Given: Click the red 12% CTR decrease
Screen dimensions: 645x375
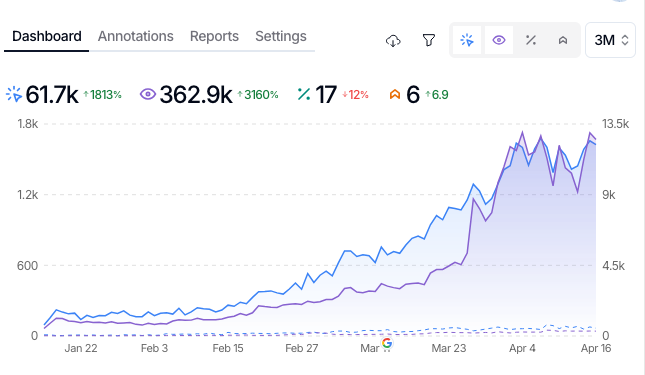Looking at the screenshot, I should [x=355, y=95].
